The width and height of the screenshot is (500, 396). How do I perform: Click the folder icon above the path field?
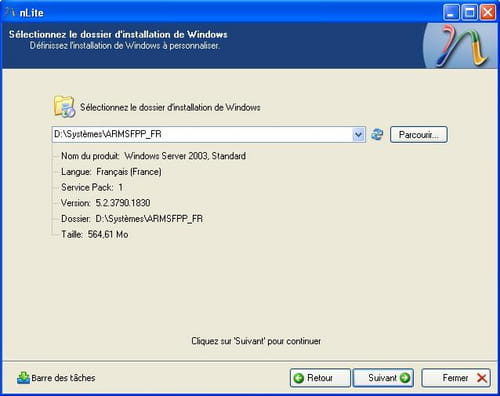point(64,107)
